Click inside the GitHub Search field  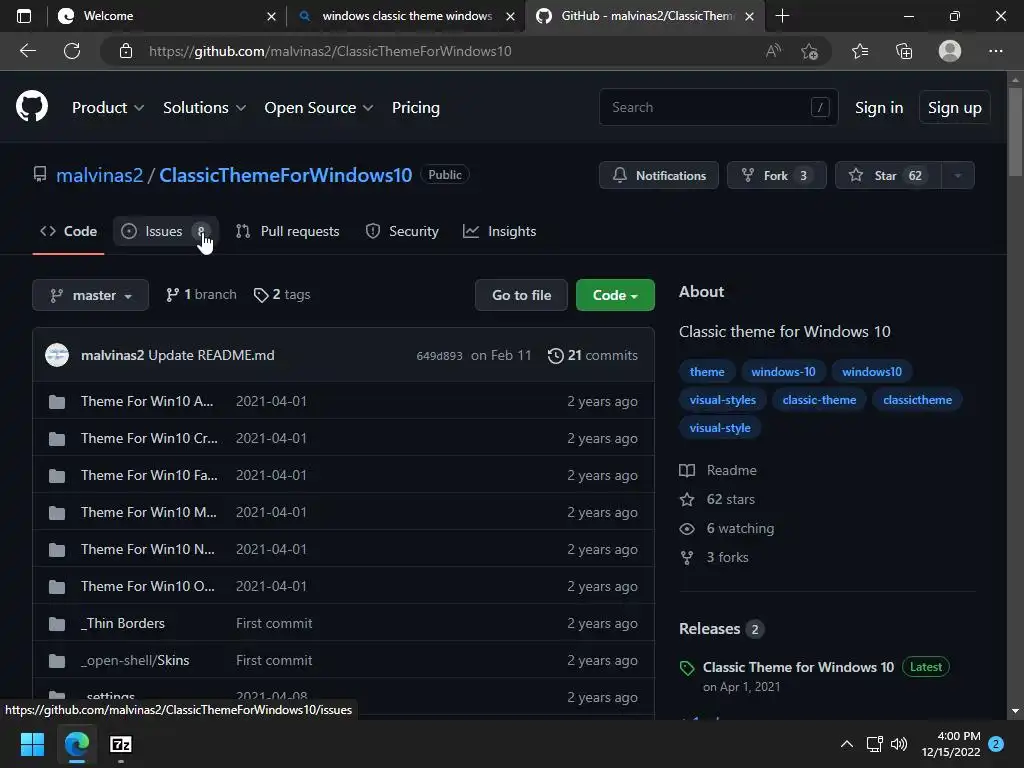[718, 107]
